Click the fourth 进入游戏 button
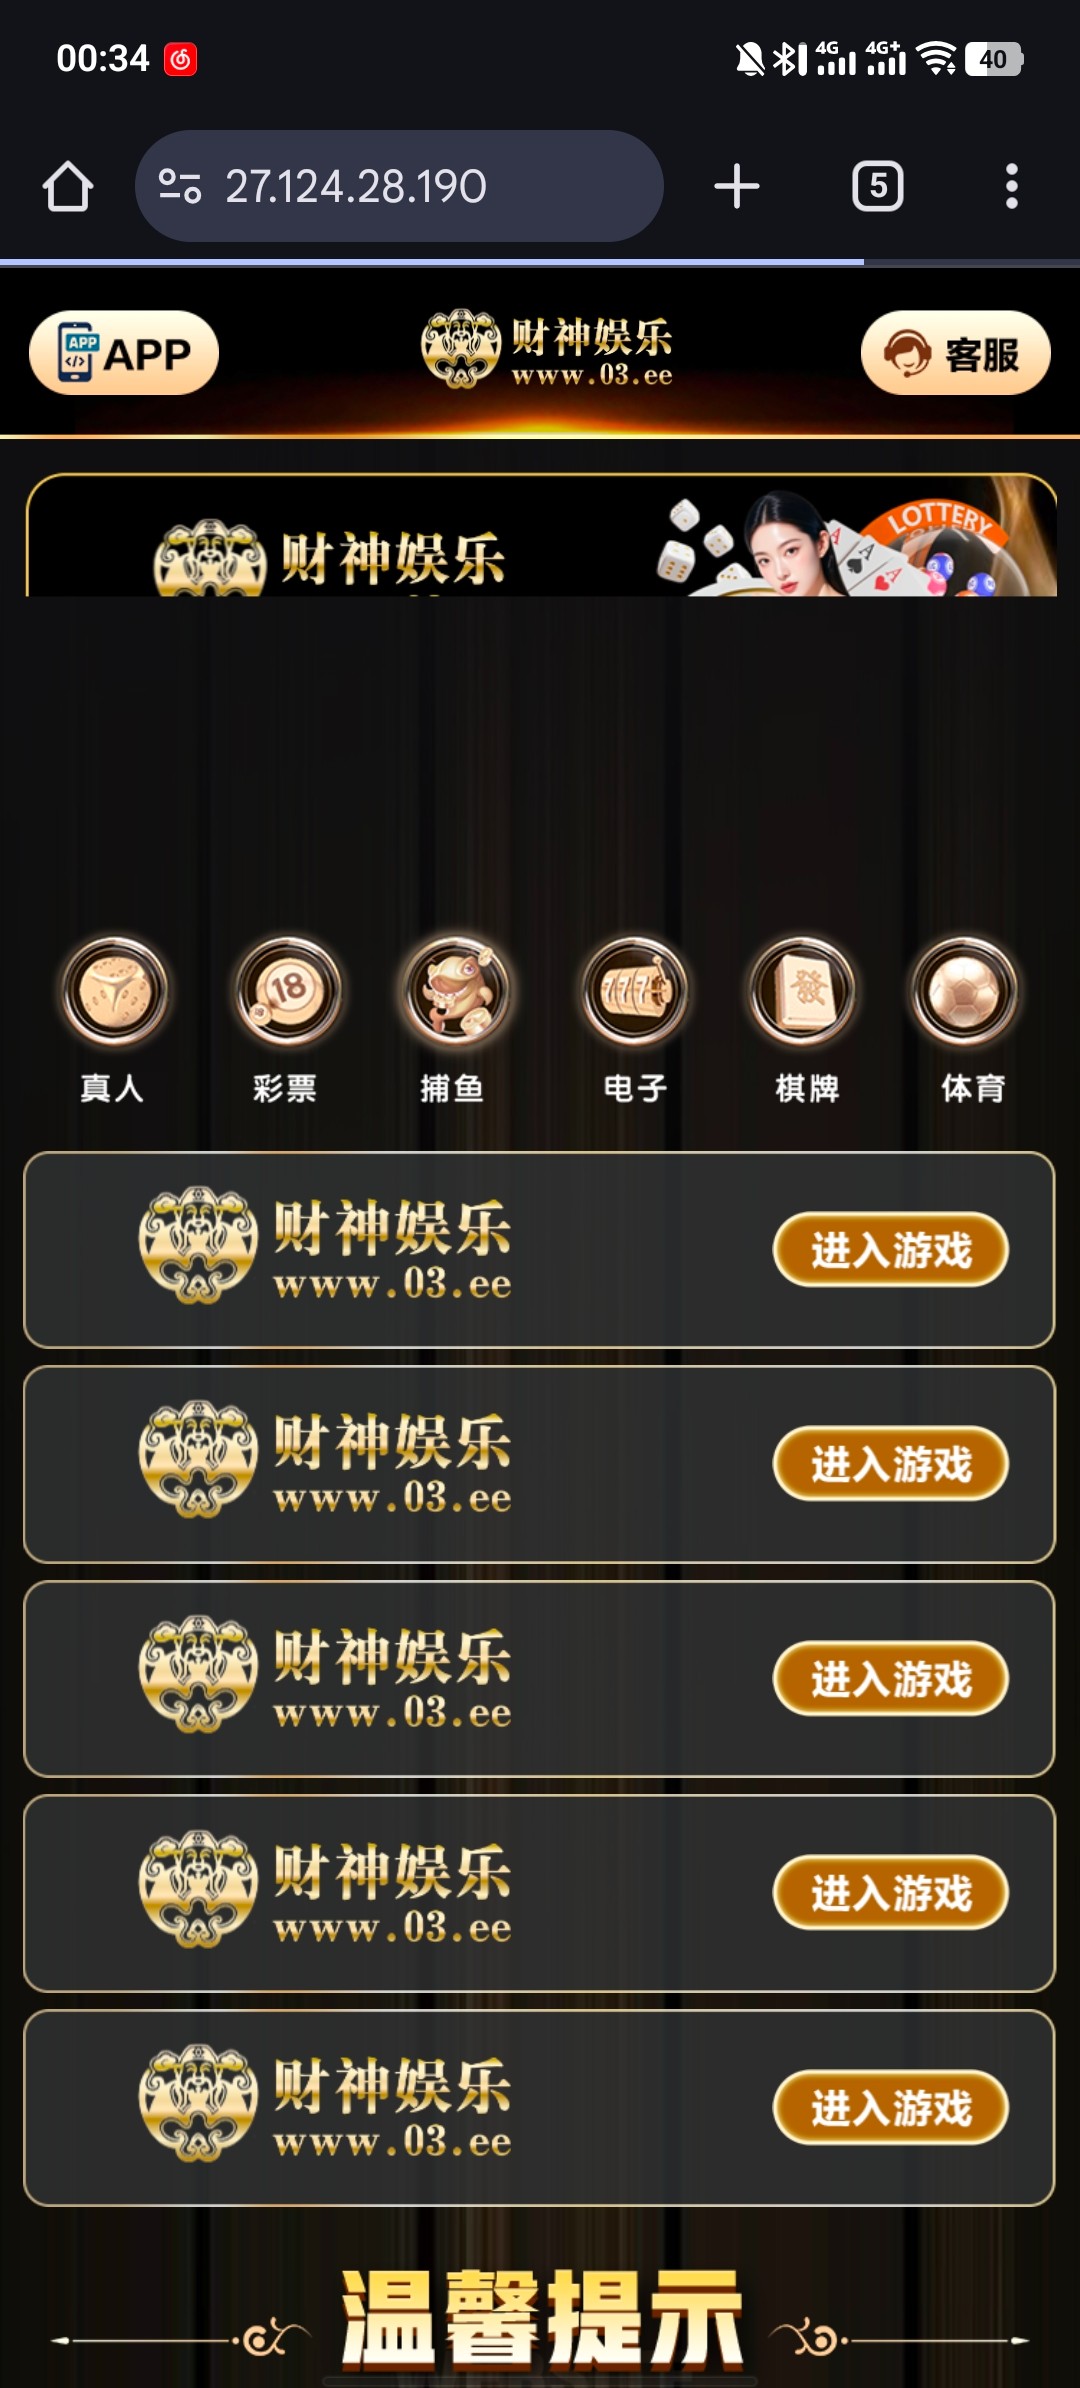 pyautogui.click(x=890, y=1893)
